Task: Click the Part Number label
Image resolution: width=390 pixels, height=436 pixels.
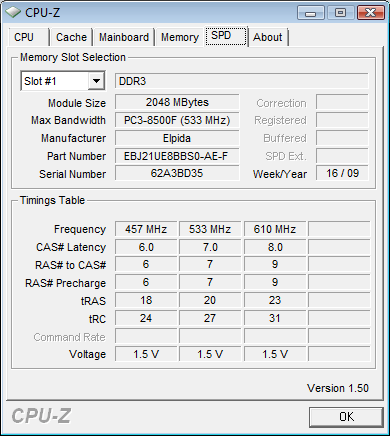Action: (76, 156)
